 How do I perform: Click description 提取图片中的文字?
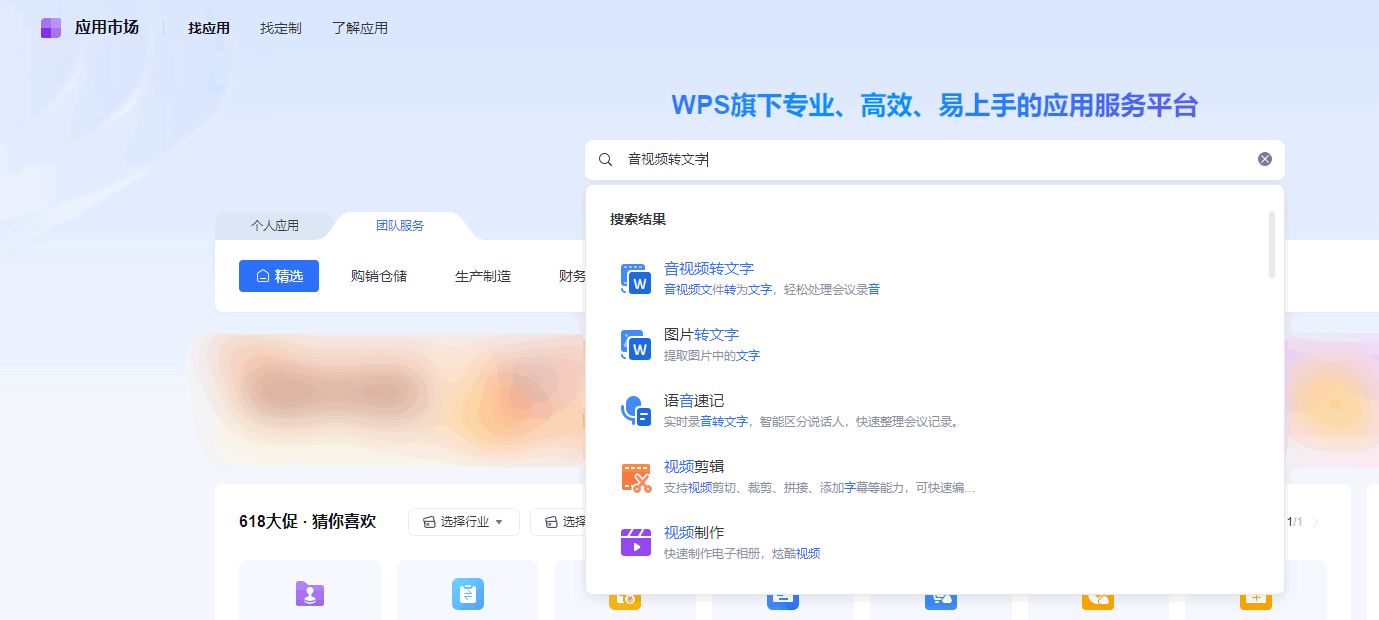712,356
